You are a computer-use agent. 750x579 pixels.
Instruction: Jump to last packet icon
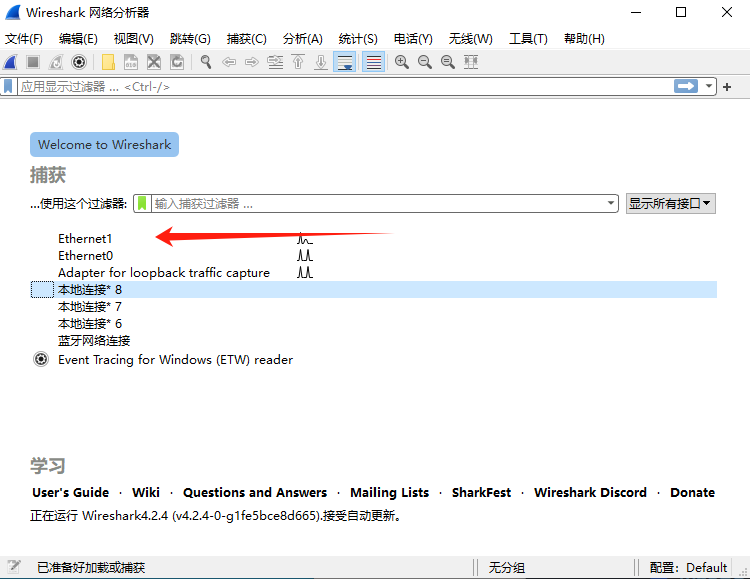click(x=321, y=62)
